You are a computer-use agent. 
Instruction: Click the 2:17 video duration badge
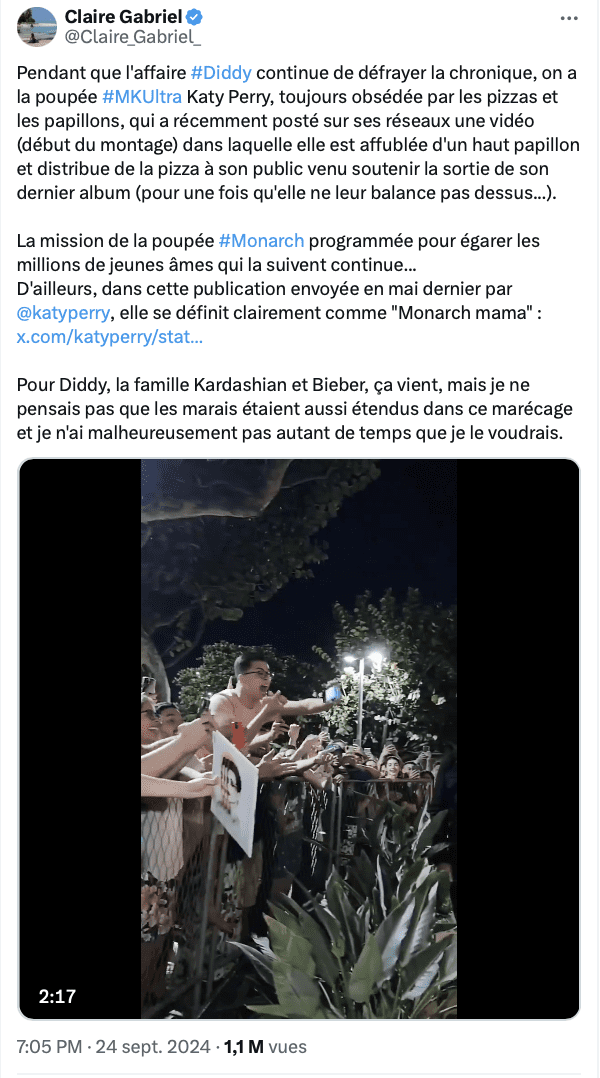(x=57, y=996)
